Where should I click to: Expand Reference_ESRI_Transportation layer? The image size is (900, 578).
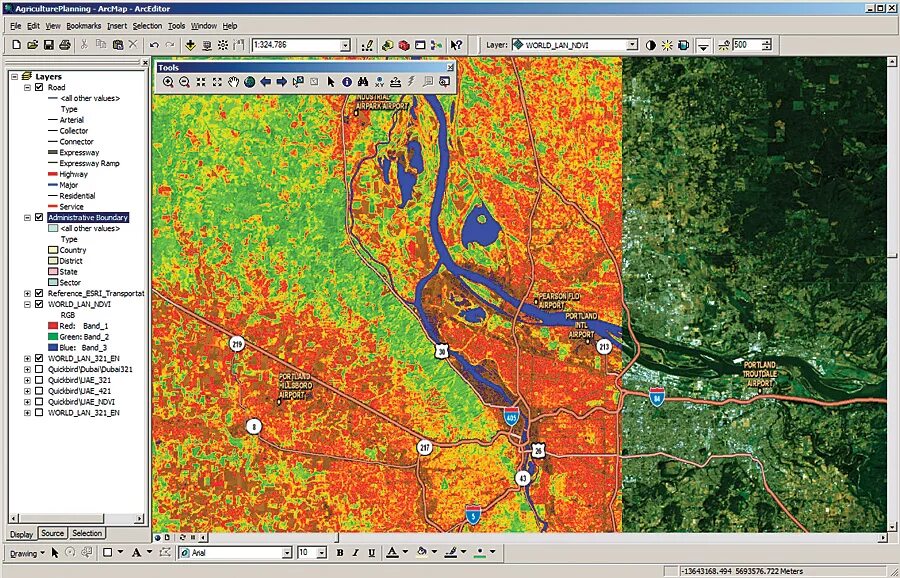(x=27, y=293)
